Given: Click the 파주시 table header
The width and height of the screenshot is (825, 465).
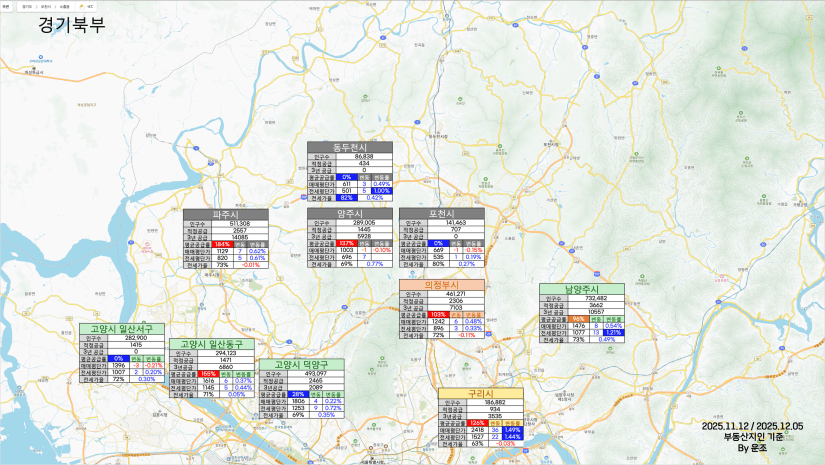Looking at the screenshot, I should 226,214.
